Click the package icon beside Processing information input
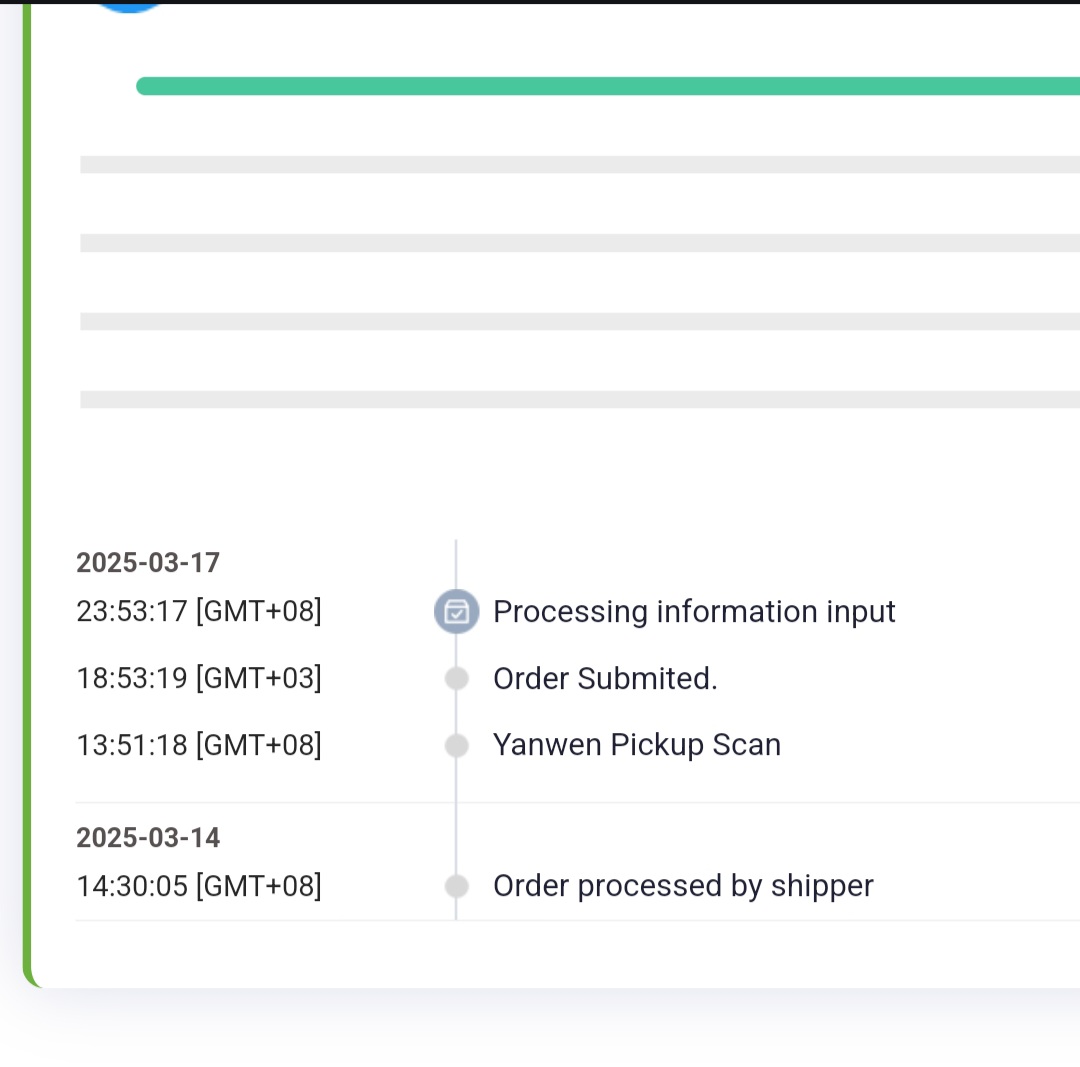Viewport: 1080px width, 1067px height. point(456,611)
